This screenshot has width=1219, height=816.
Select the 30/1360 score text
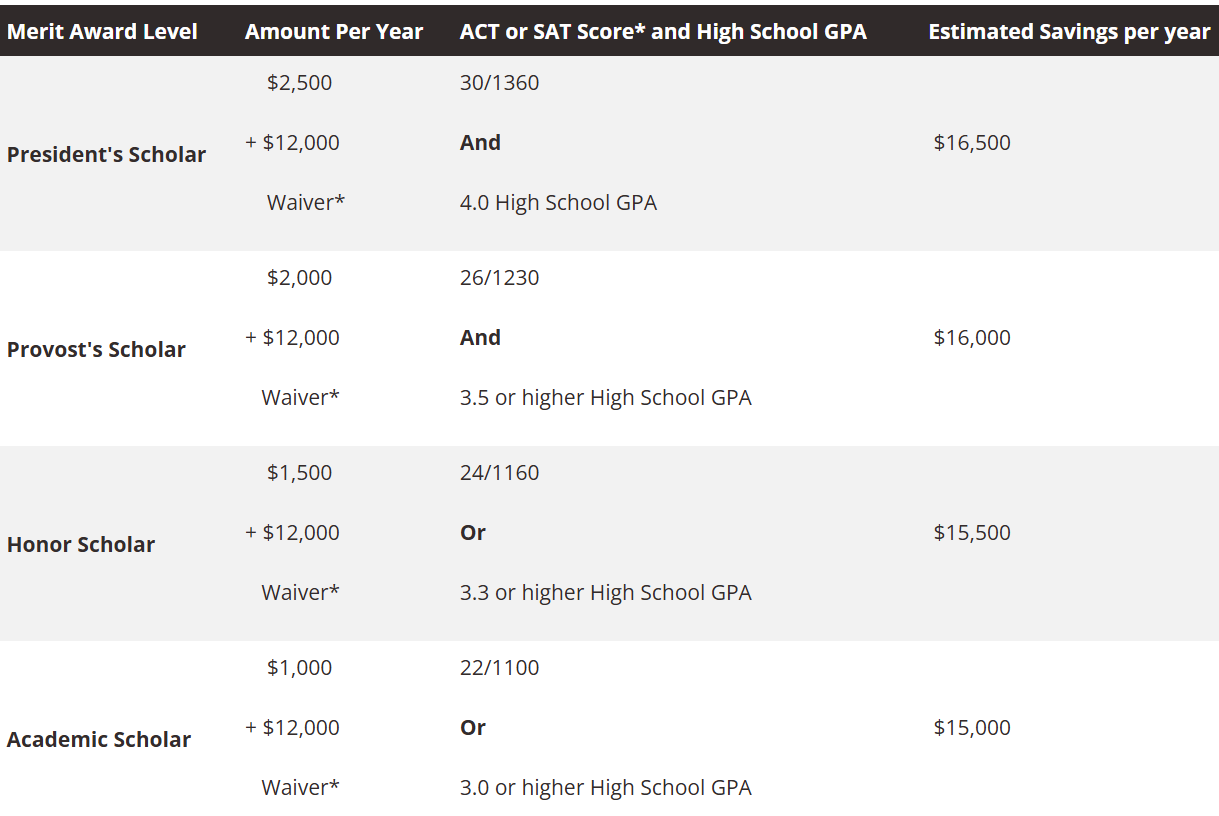(x=499, y=82)
